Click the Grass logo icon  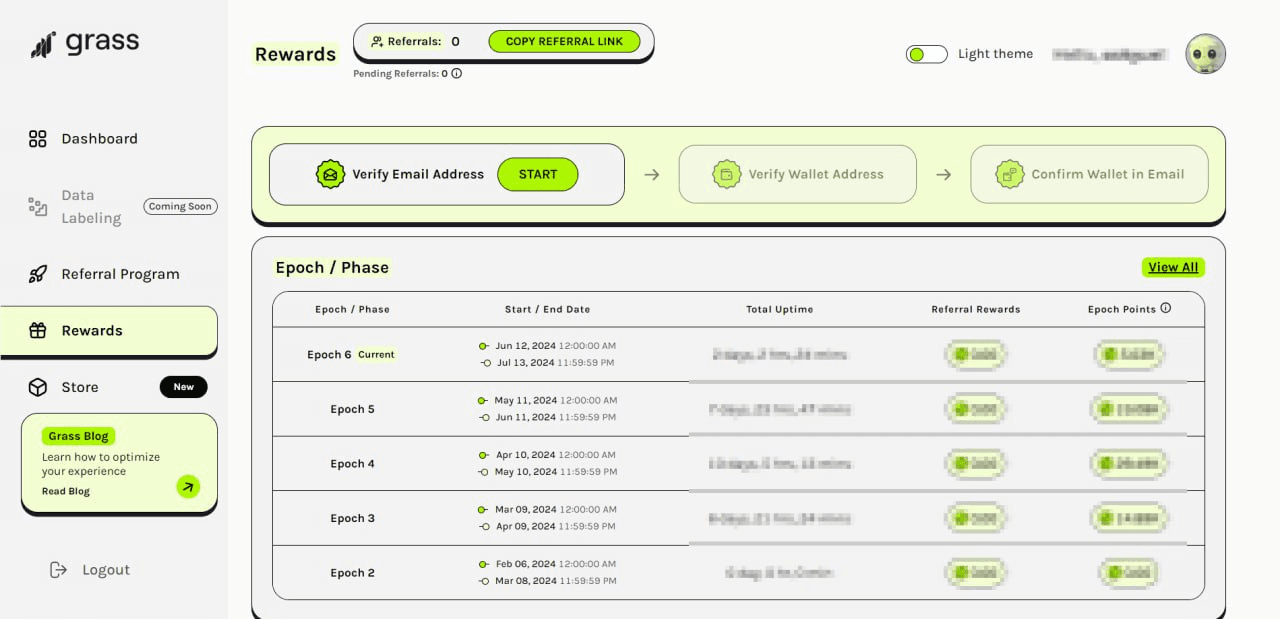43,44
